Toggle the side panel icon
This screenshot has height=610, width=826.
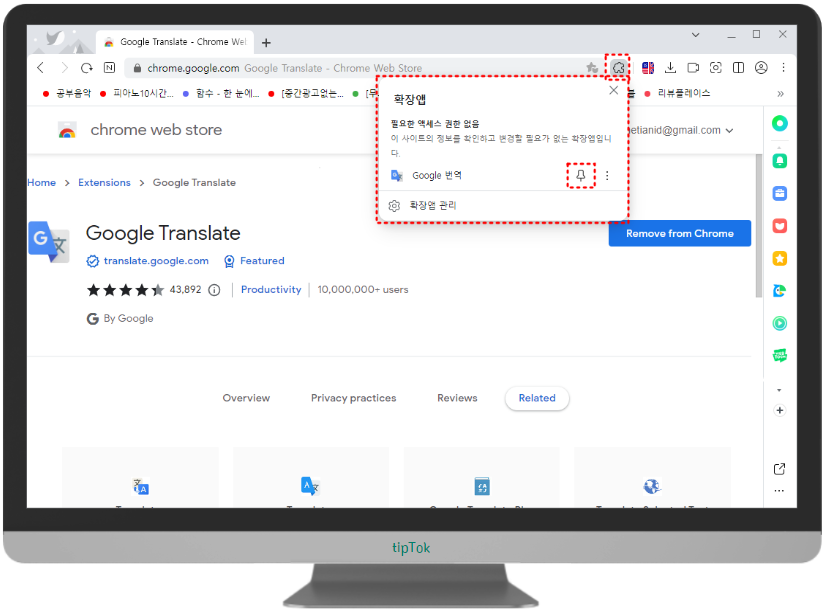(739, 67)
